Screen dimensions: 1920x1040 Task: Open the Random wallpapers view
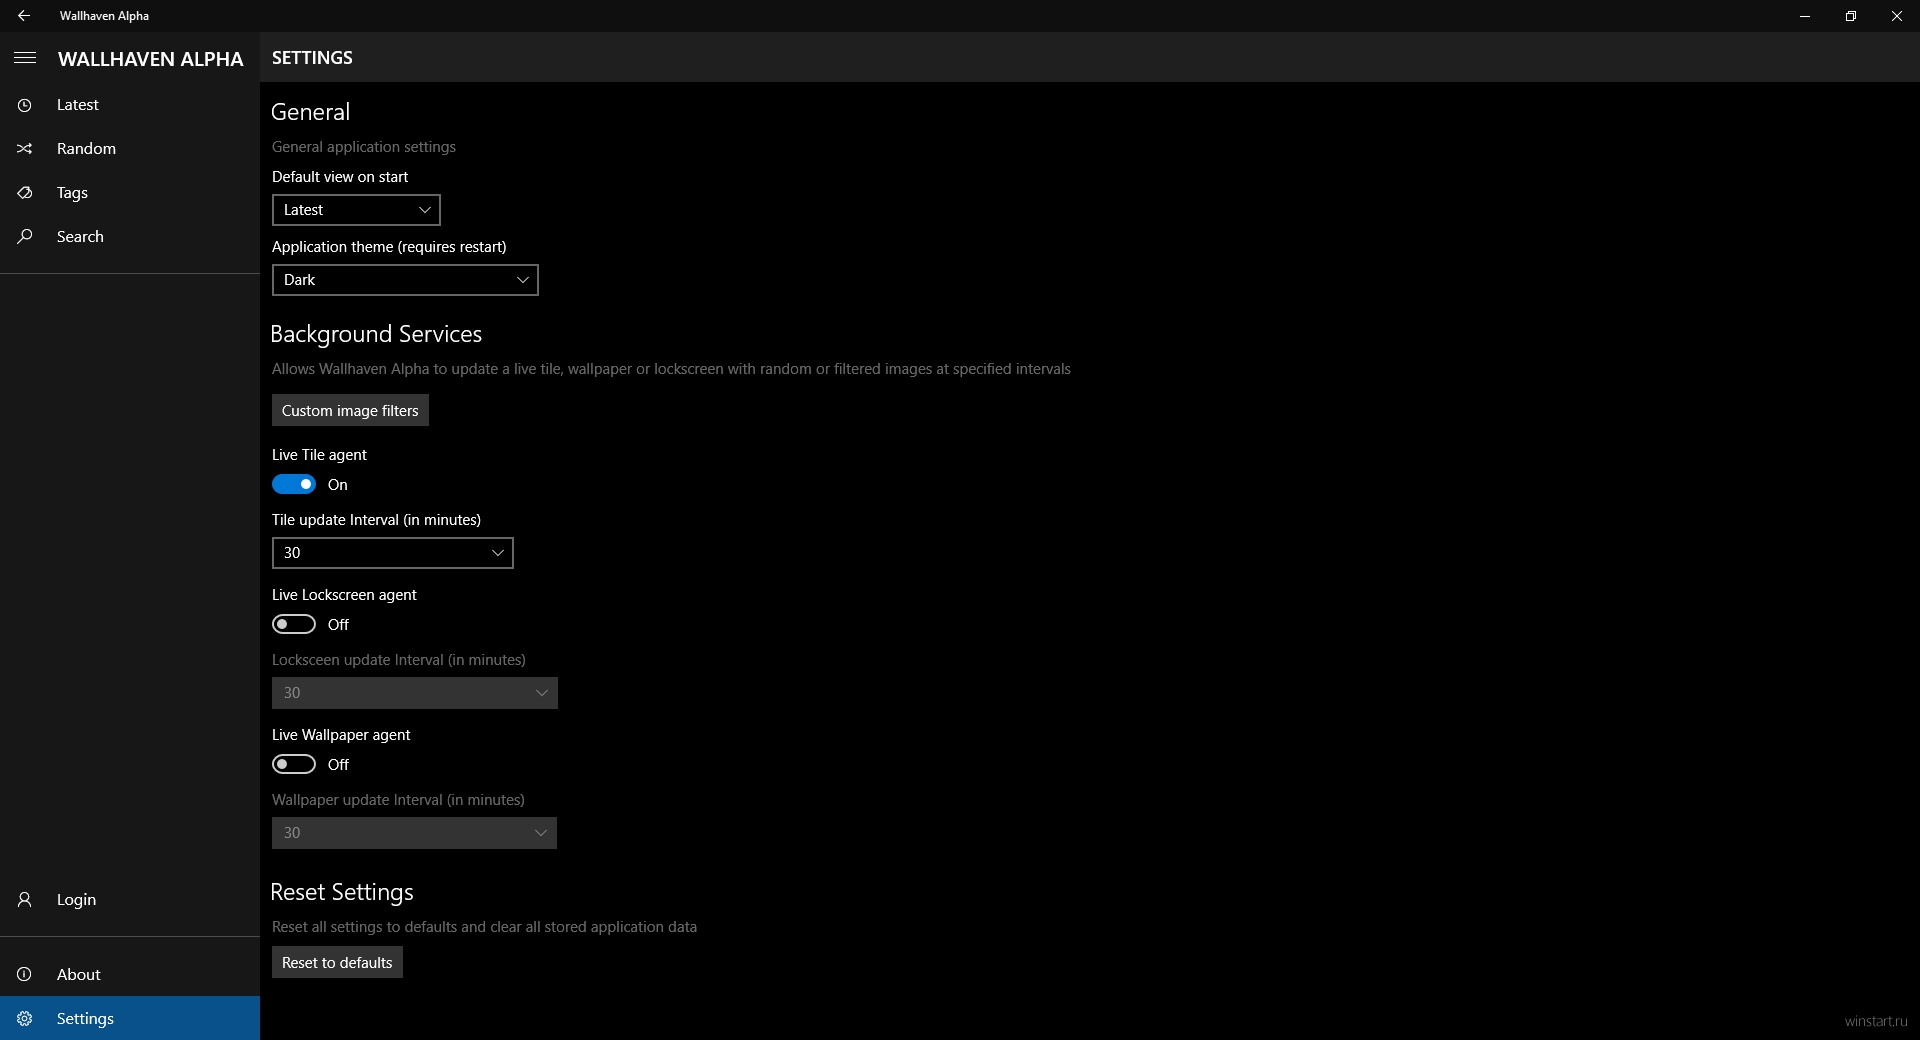point(130,149)
